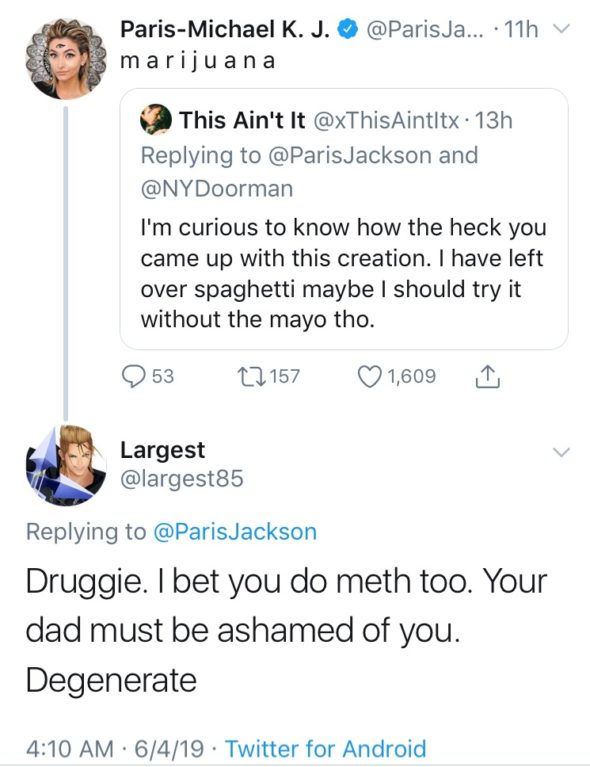Open the share tweet icon
The width and height of the screenshot is (590, 767).
click(487, 377)
